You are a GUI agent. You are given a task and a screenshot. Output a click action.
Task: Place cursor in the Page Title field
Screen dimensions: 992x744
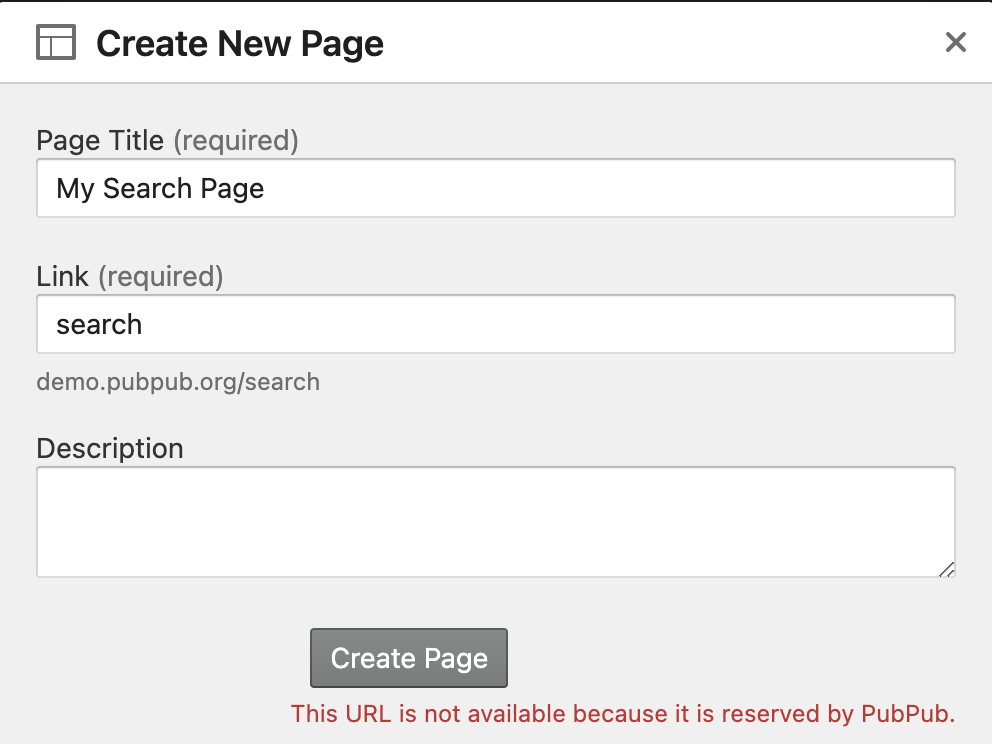pos(496,188)
